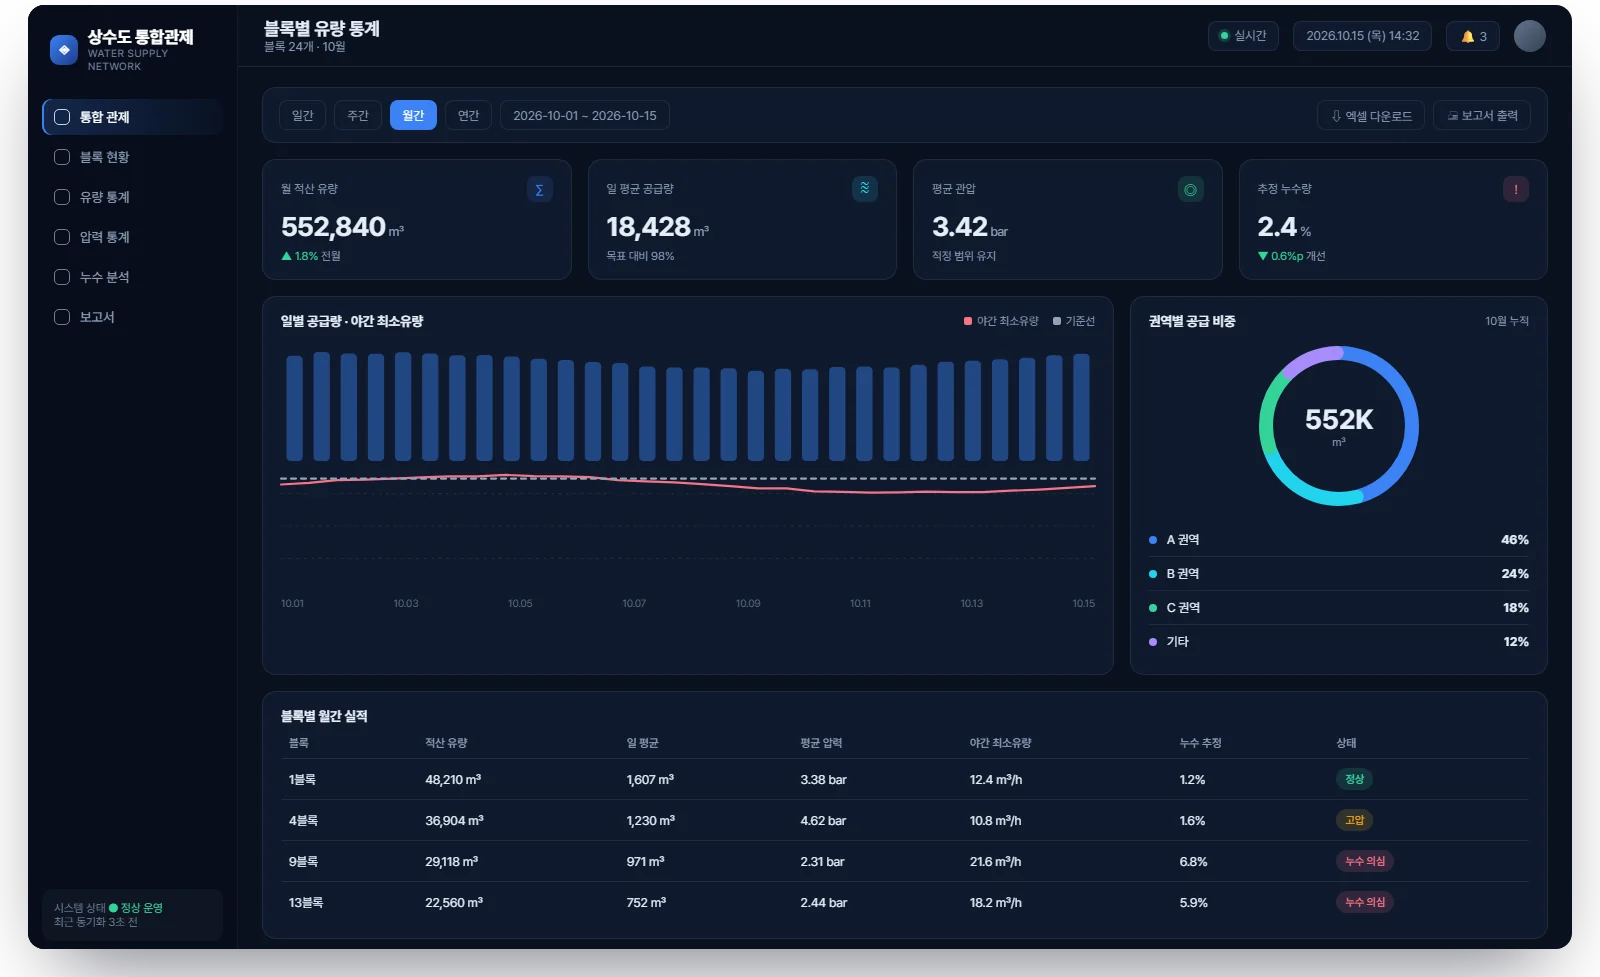Click the 48,210 m³ cell for 1블록
Viewport: 1600px width, 977px height.
pos(453,780)
